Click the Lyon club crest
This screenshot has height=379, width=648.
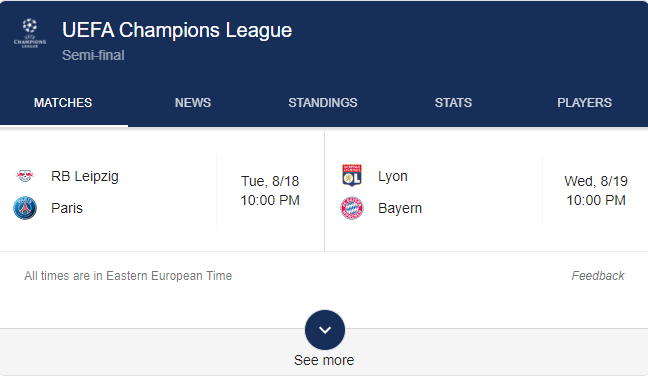352,176
